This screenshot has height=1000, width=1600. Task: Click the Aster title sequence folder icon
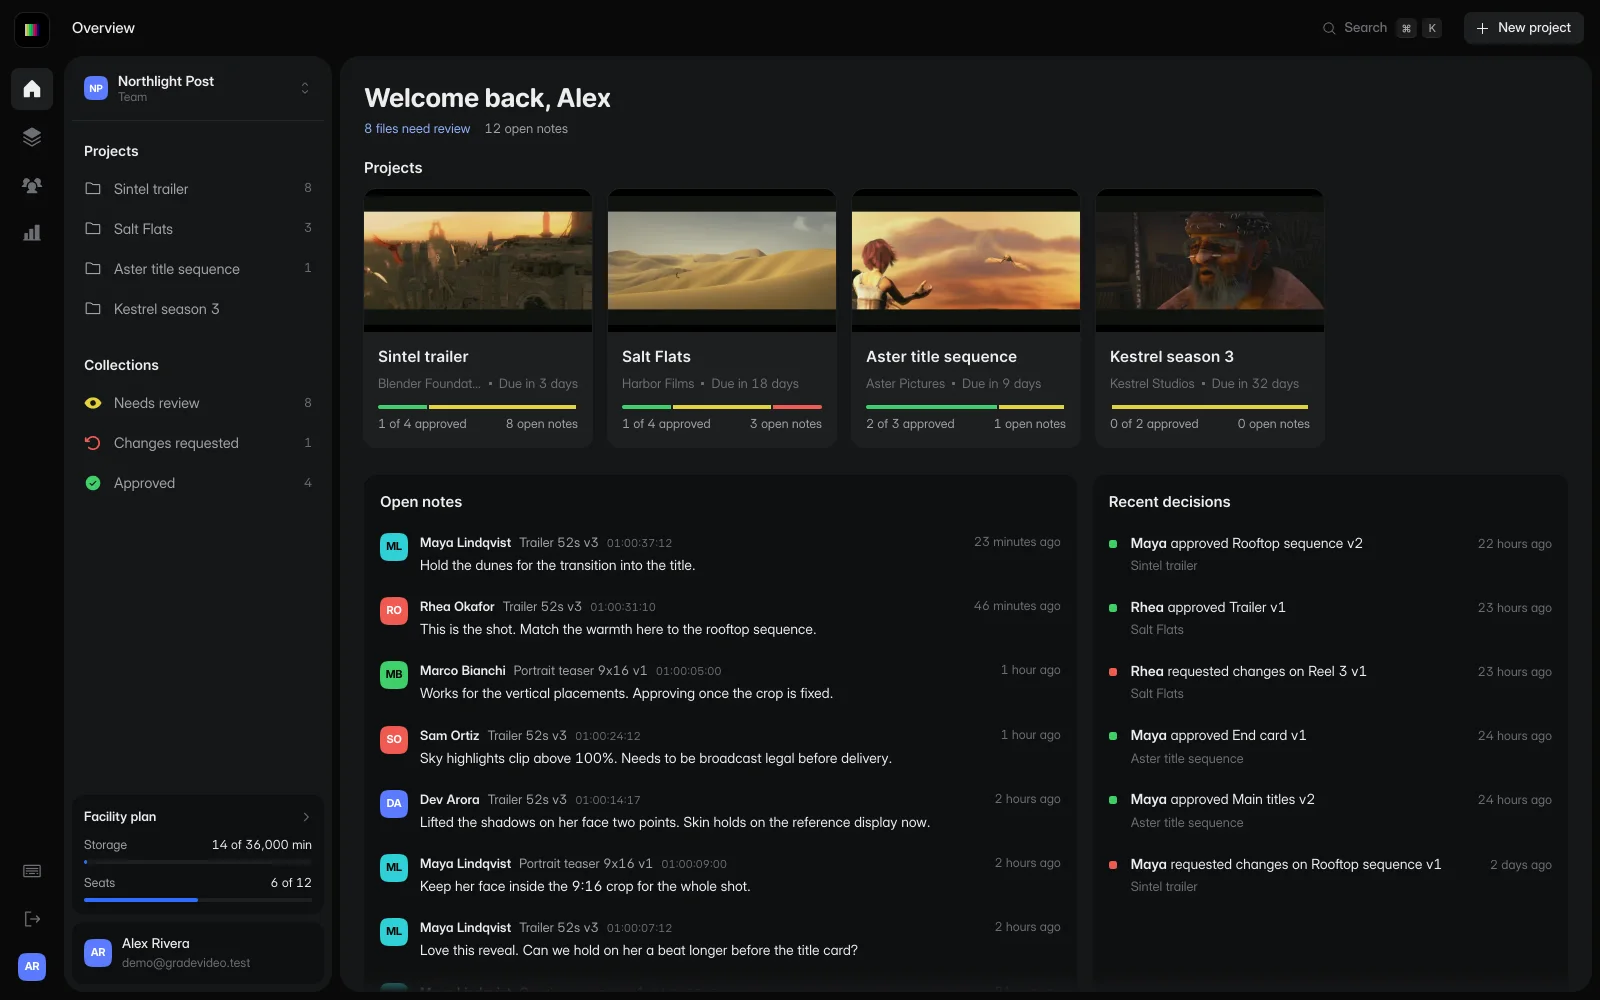(x=93, y=268)
